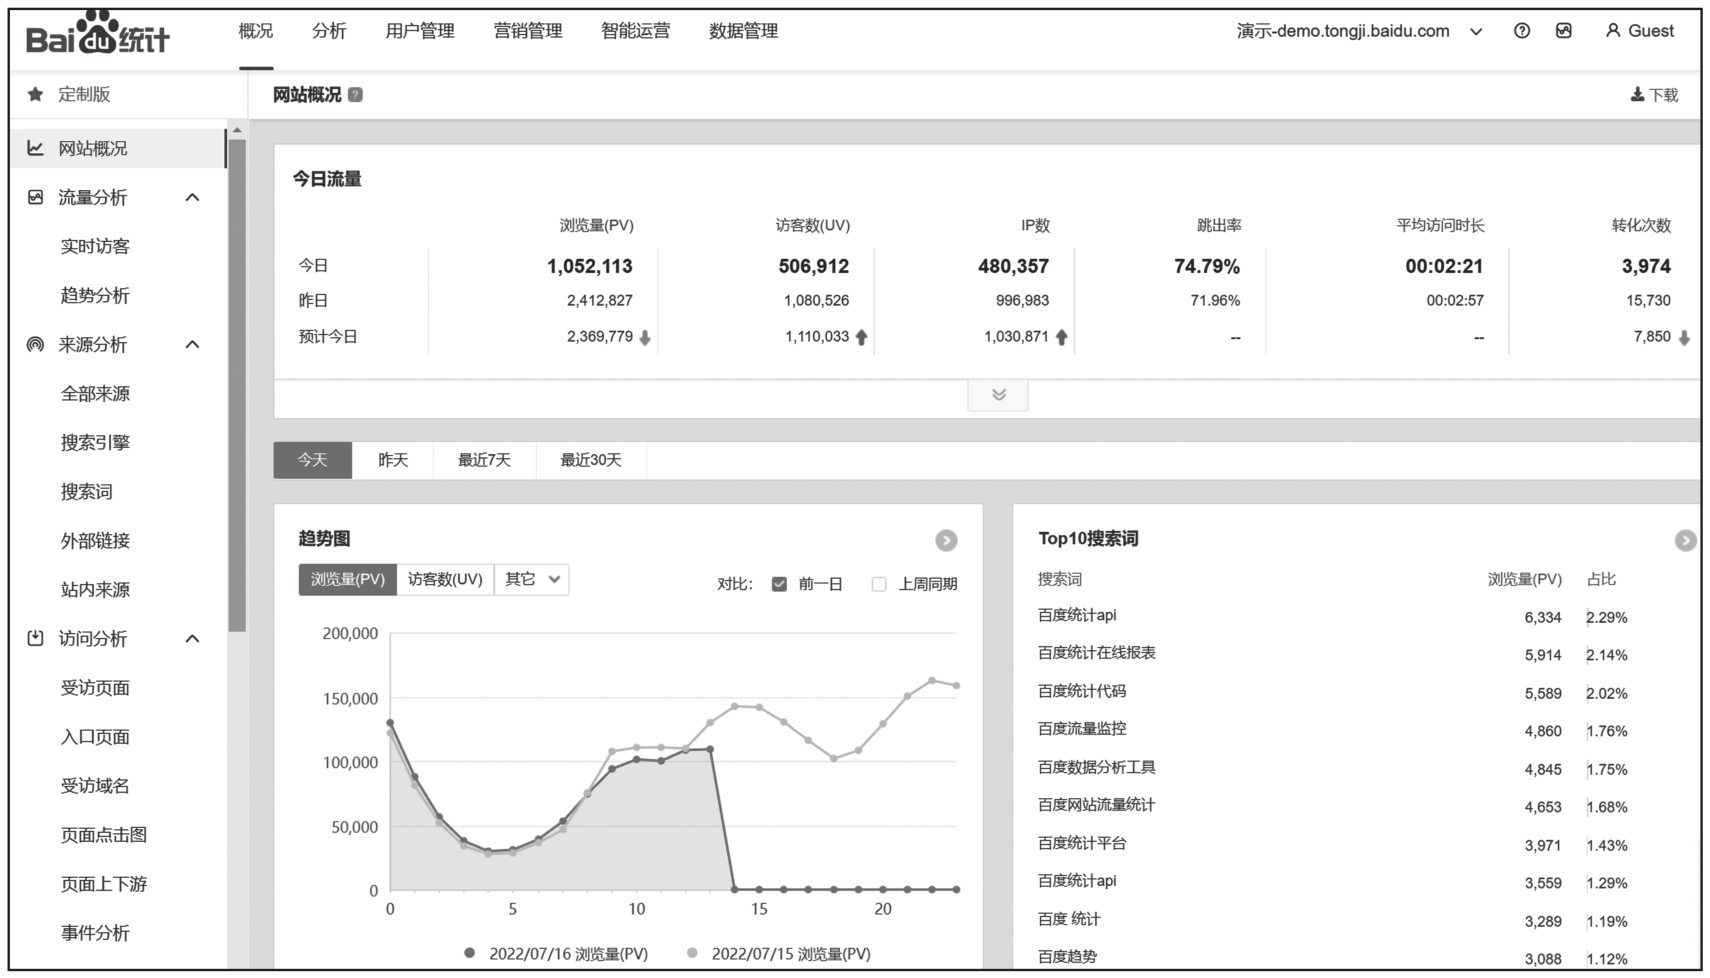
Task: Click the Guest account name
Action: coord(1651,31)
